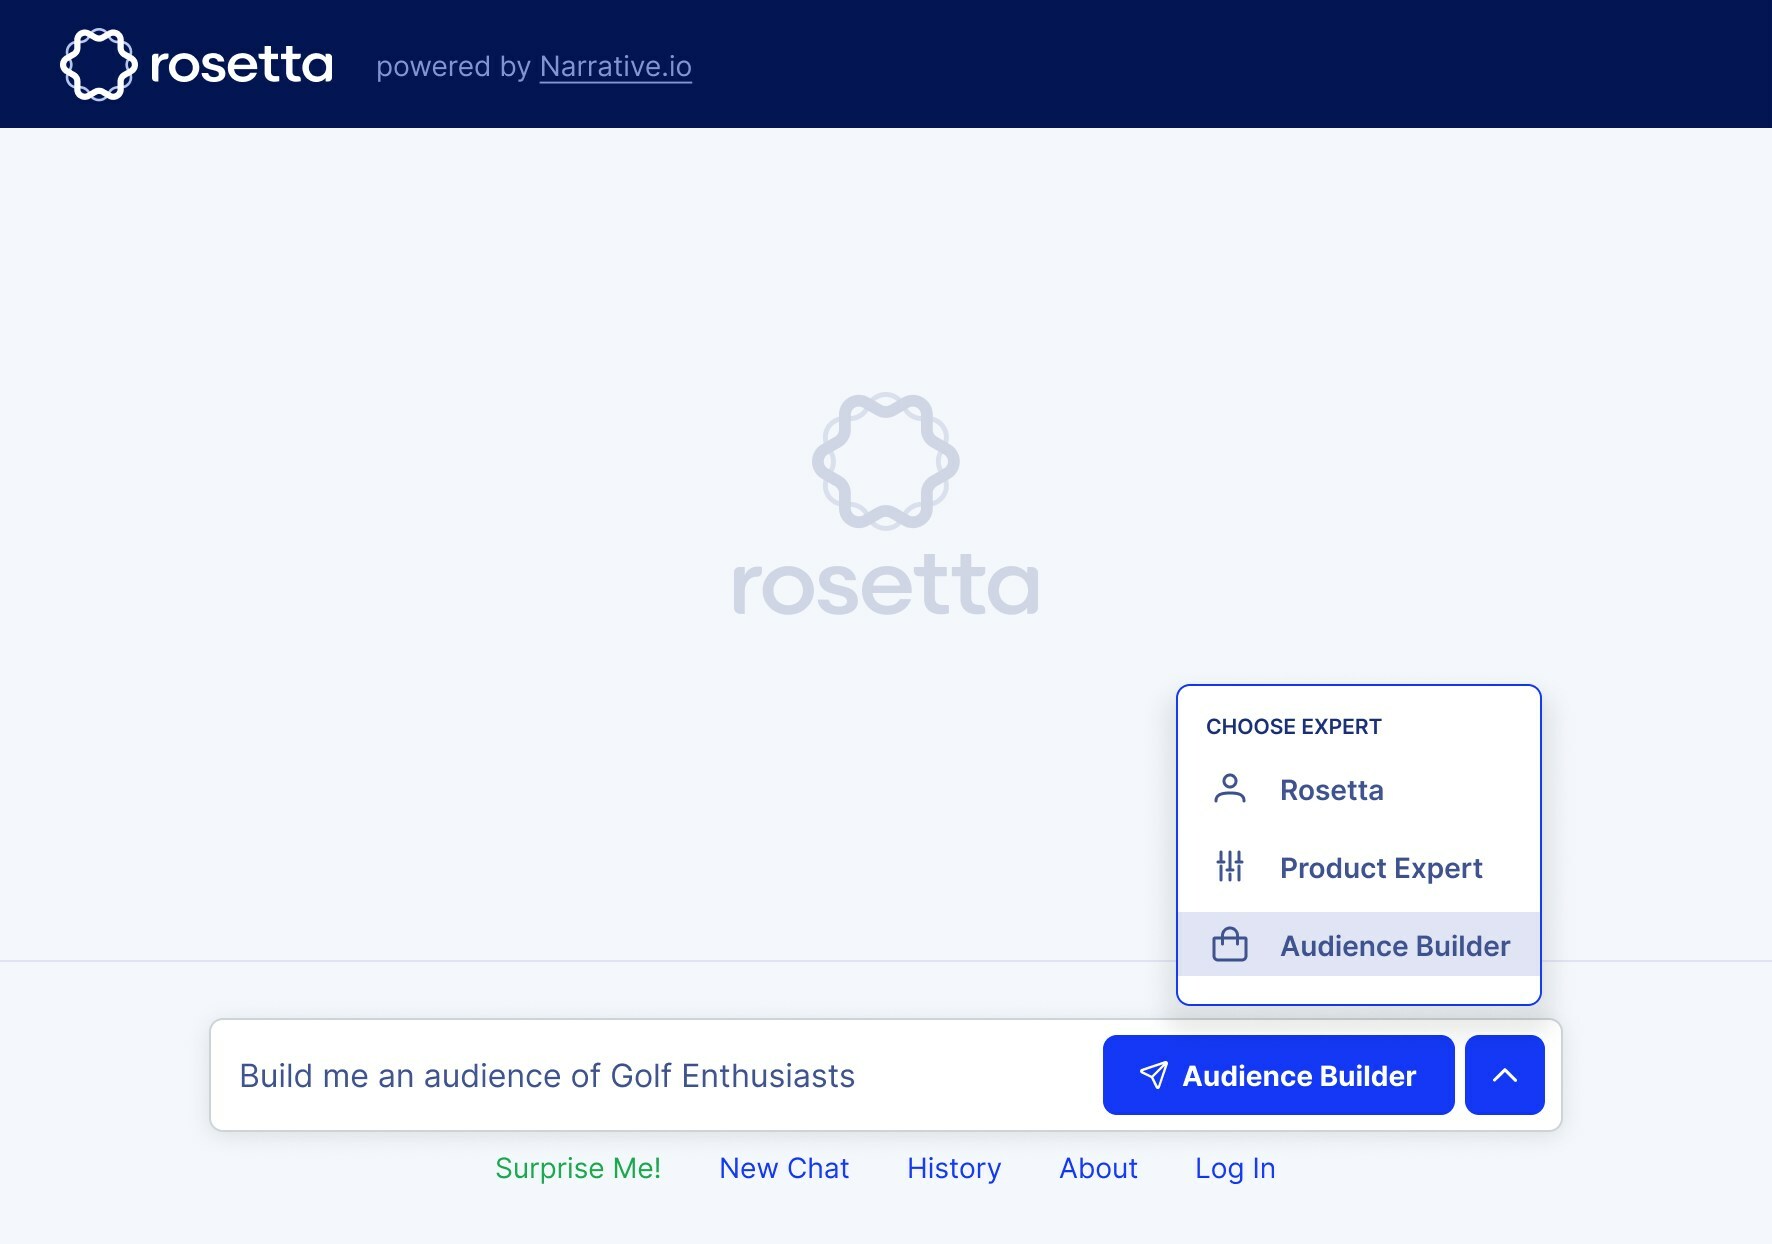This screenshot has width=1772, height=1244.
Task: Click the large faded rosetta text
Action: pyautogui.click(x=885, y=586)
